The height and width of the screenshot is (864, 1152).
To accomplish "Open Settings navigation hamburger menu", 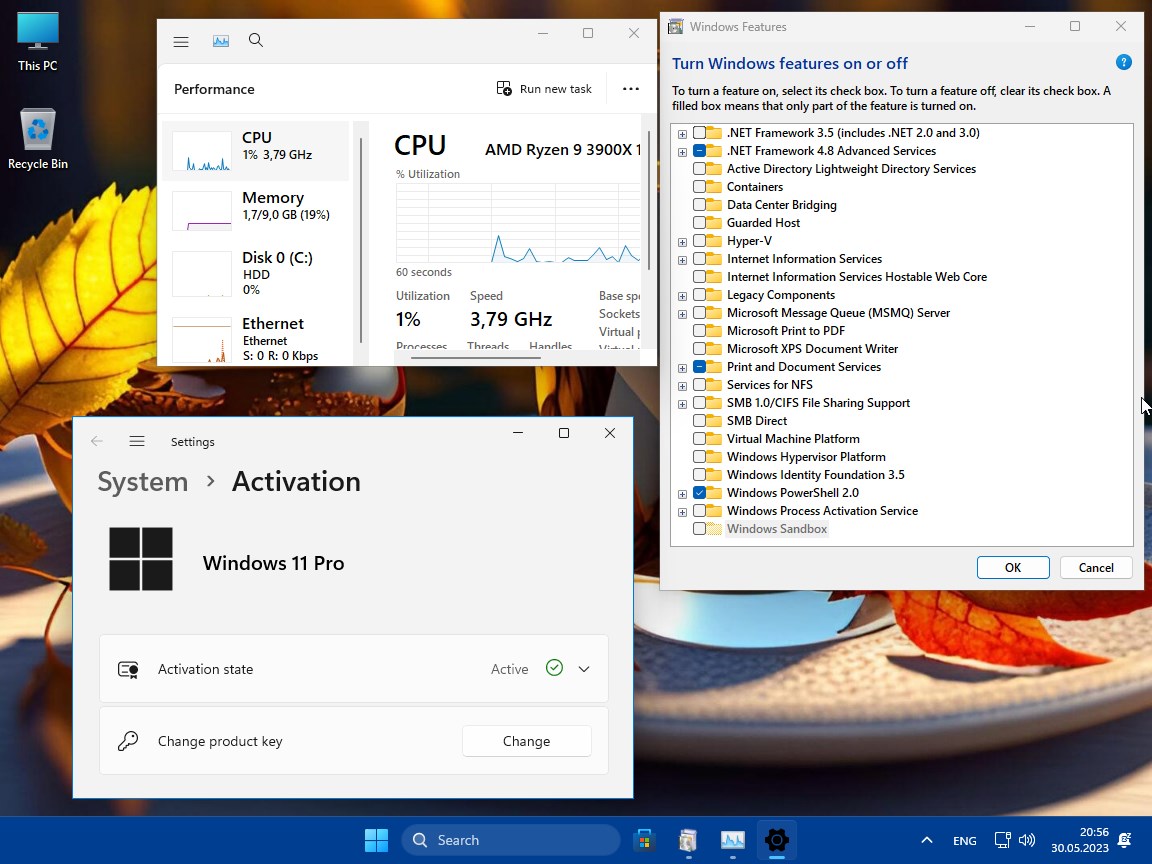I will point(137,441).
